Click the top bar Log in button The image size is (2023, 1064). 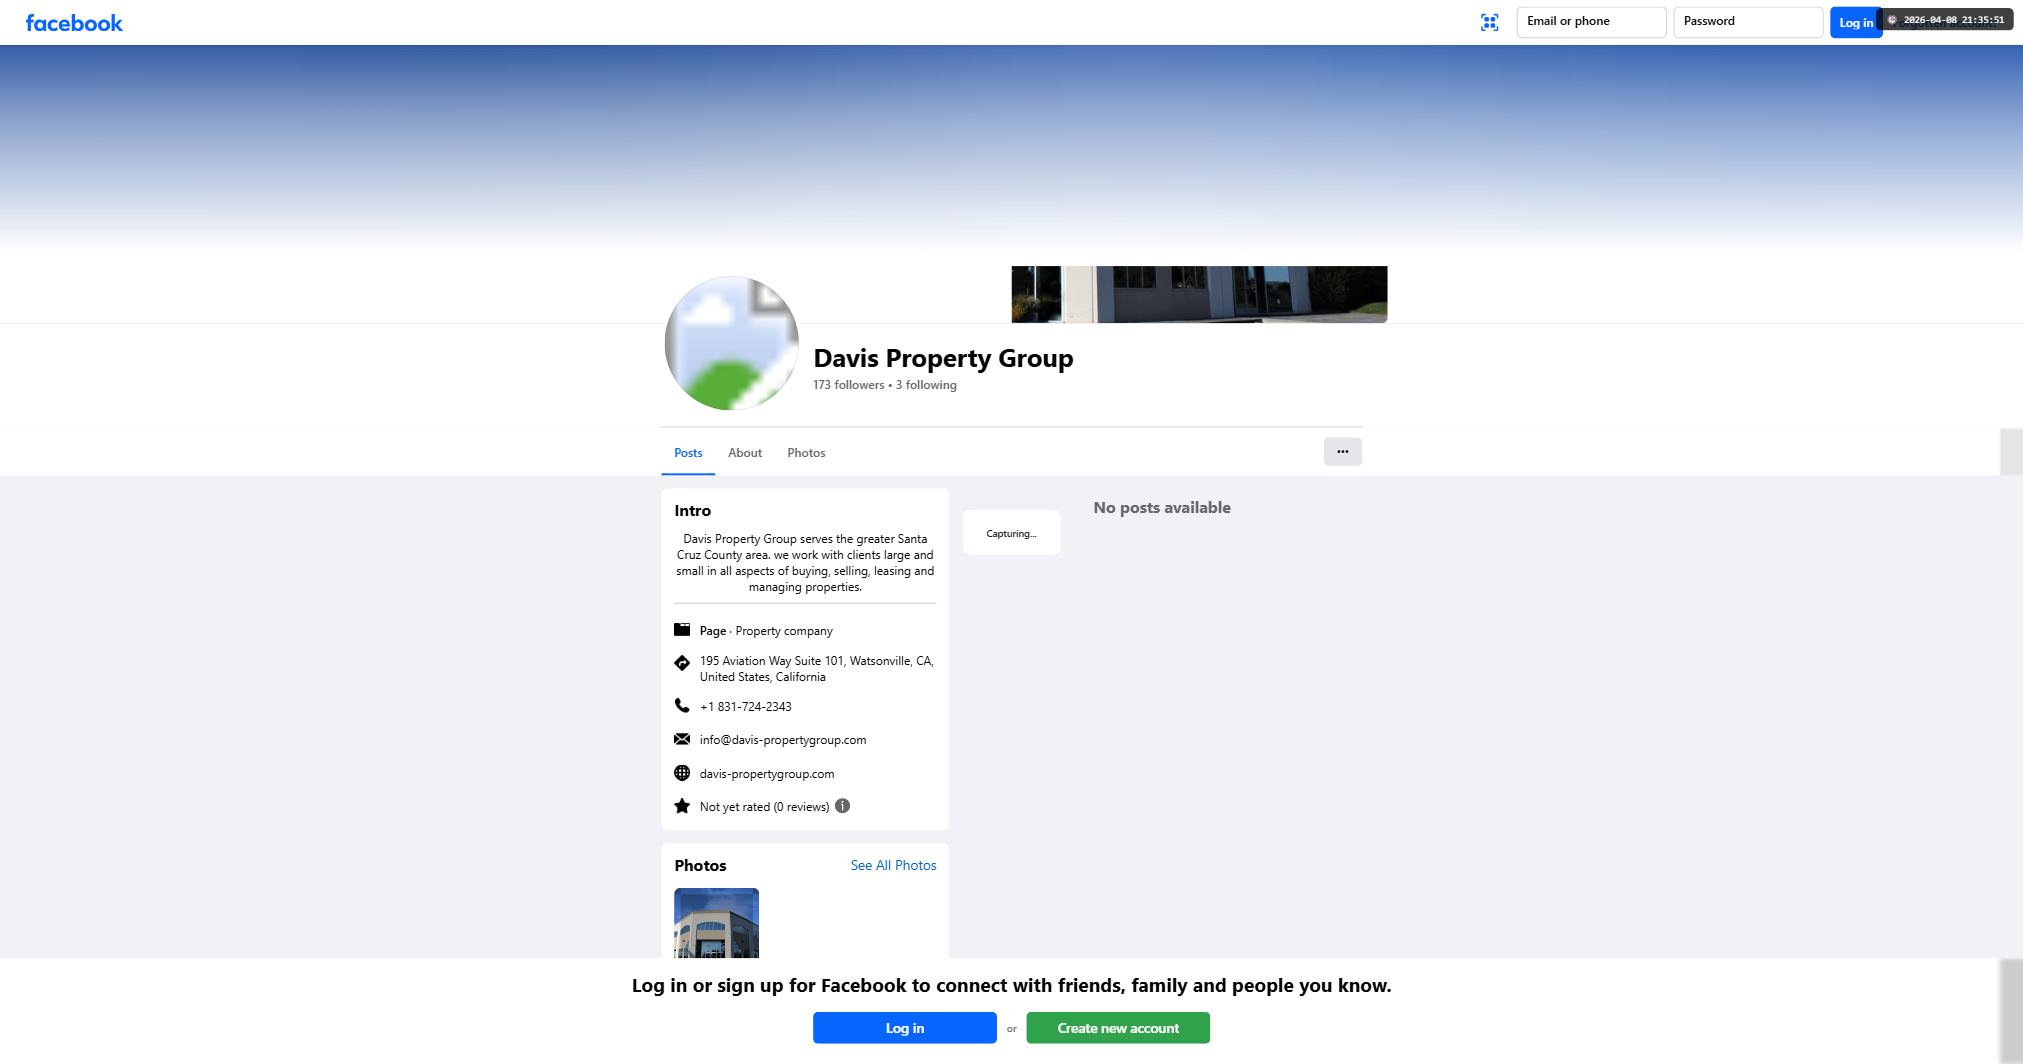(1856, 22)
